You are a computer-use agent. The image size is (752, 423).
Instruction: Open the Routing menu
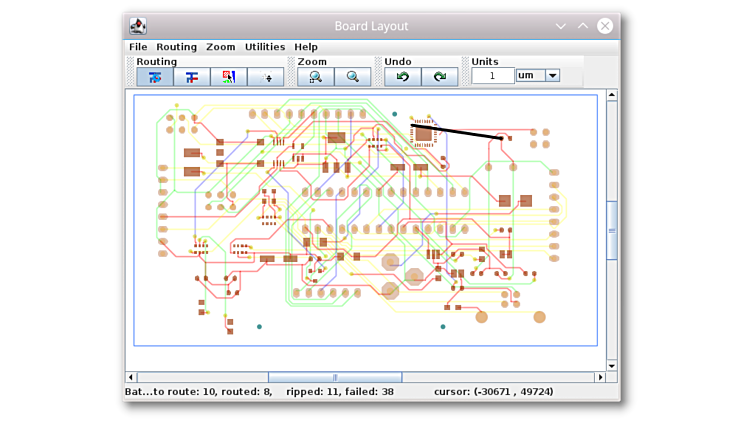[x=176, y=47]
